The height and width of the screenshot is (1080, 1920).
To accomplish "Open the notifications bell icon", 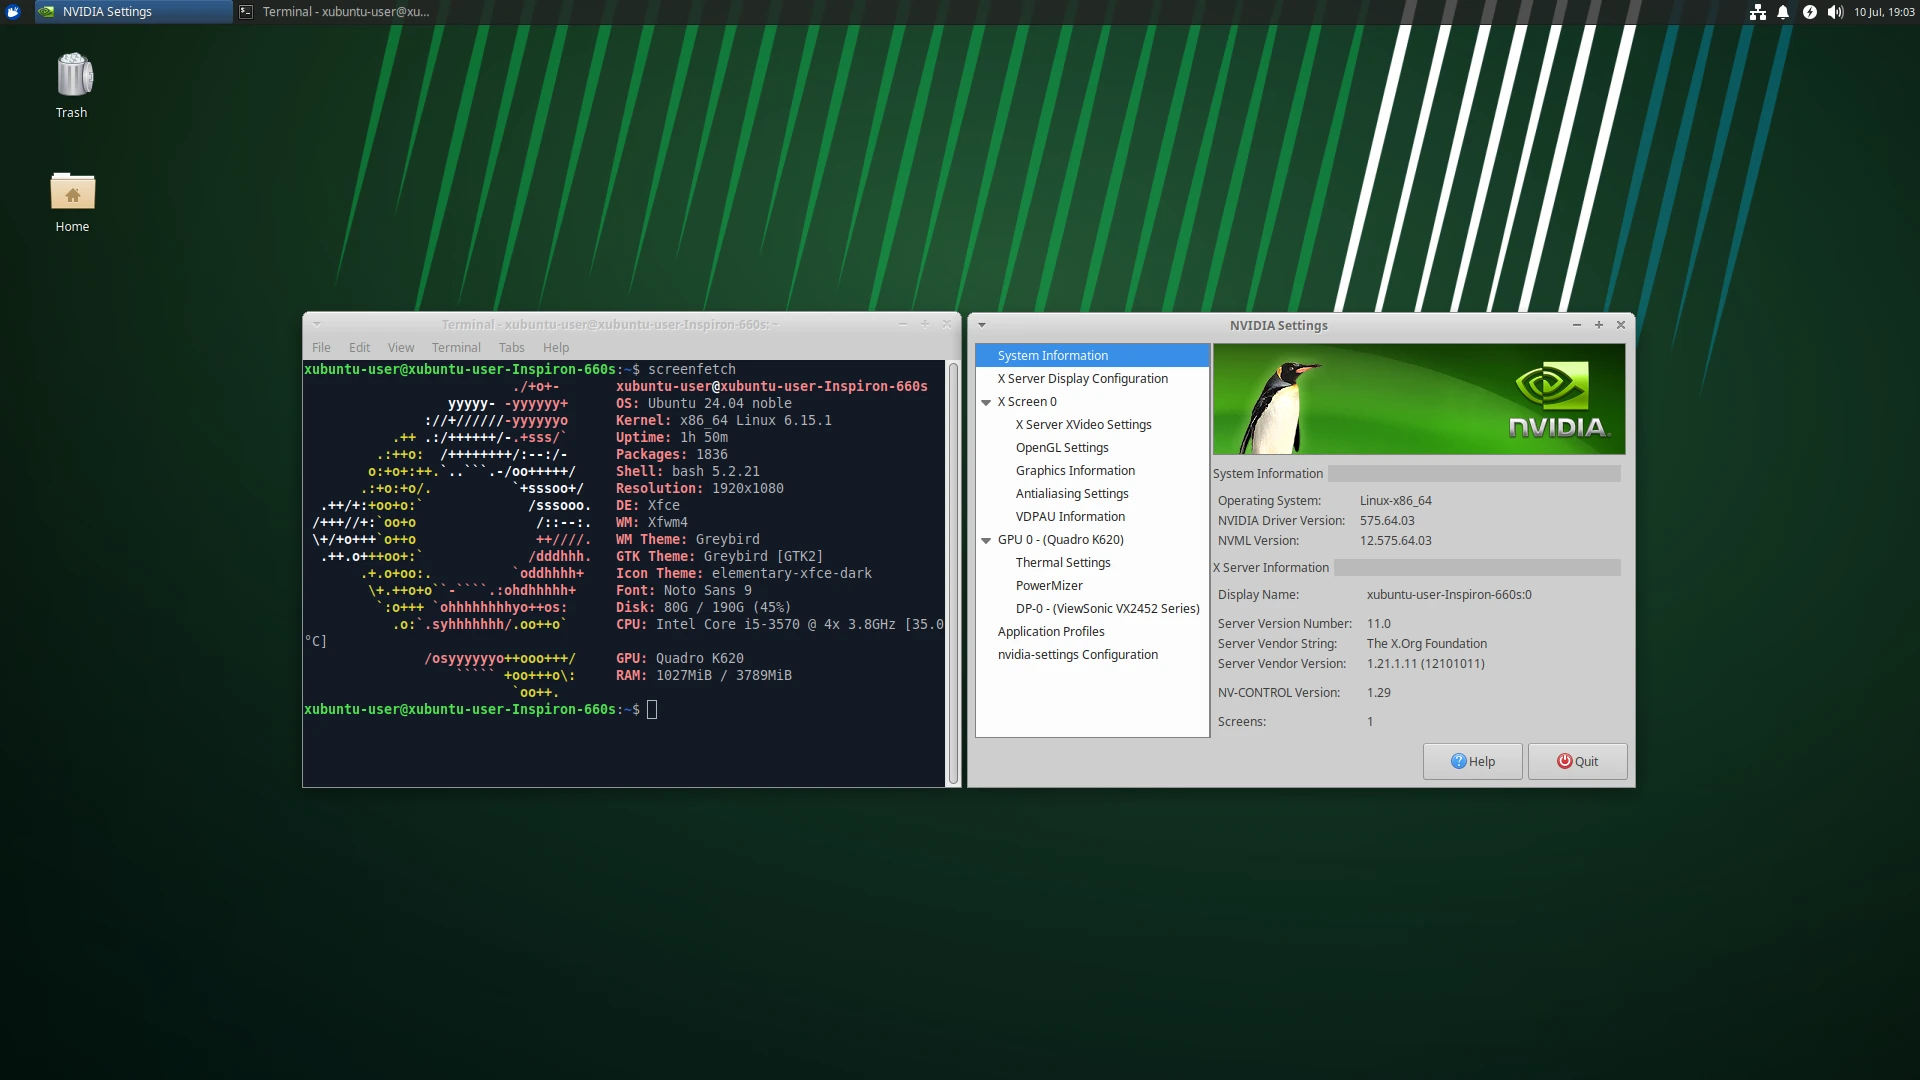I will pyautogui.click(x=1783, y=12).
